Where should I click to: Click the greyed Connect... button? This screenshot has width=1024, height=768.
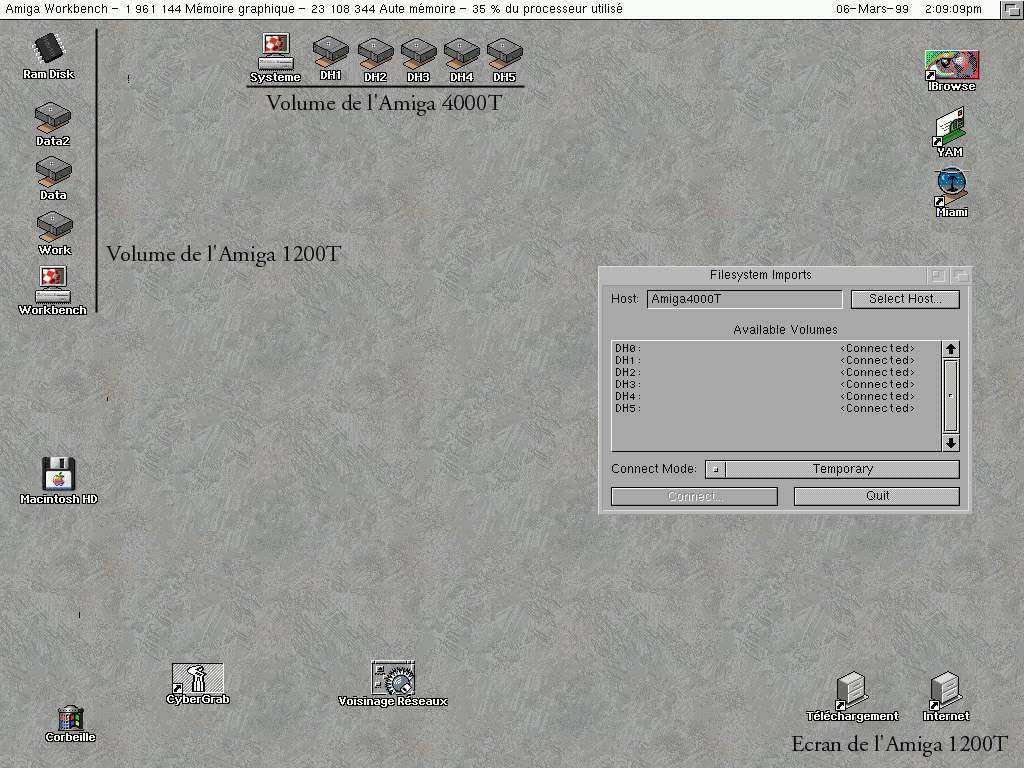click(694, 496)
